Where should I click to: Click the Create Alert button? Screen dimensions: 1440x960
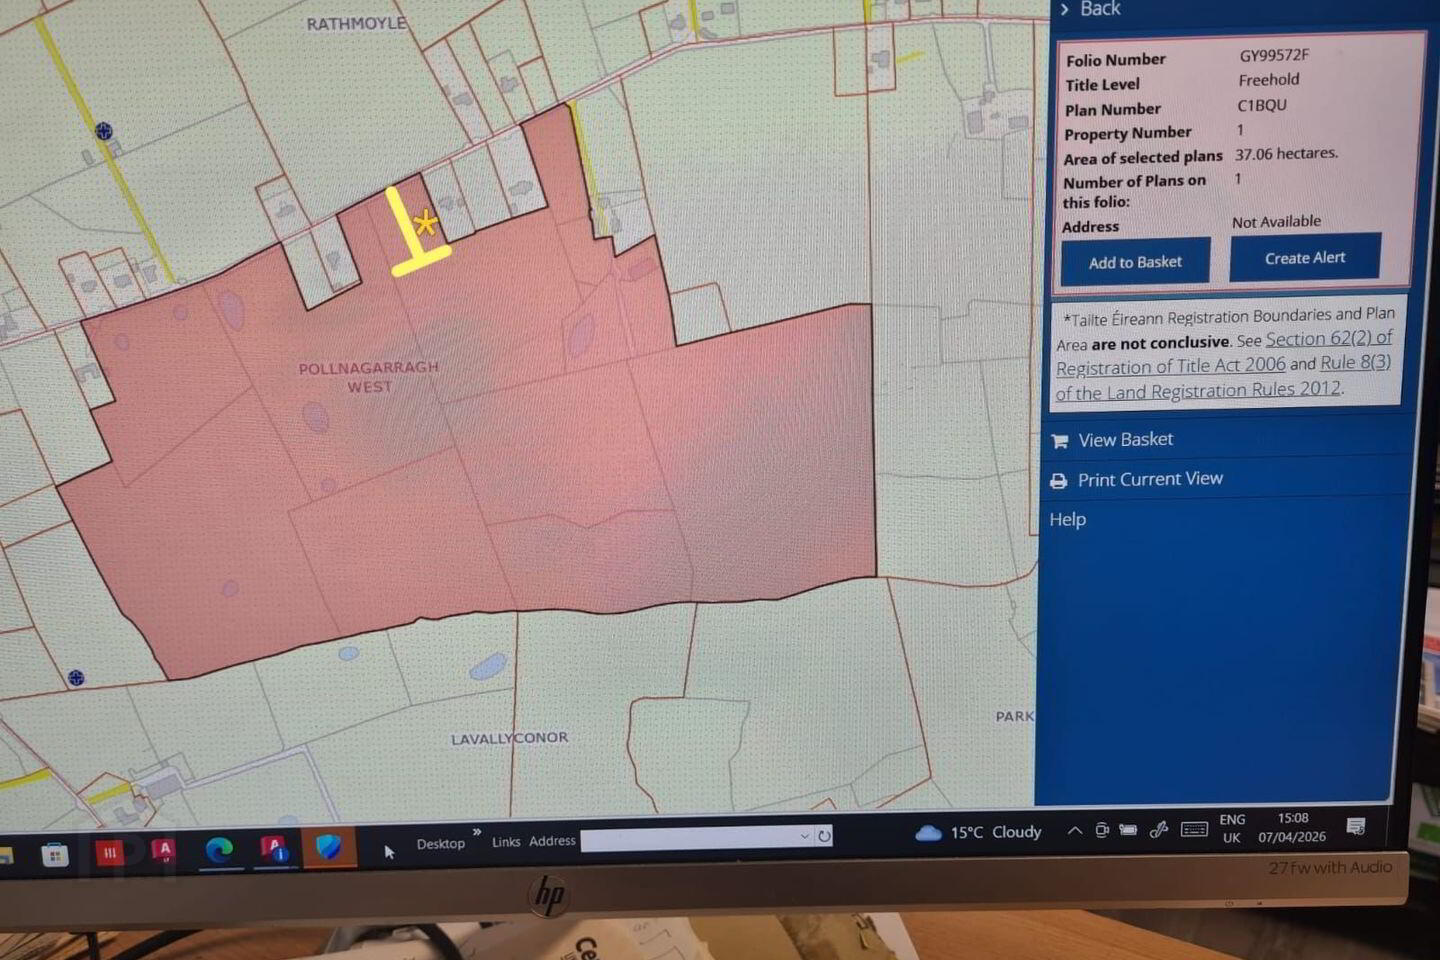[1305, 258]
